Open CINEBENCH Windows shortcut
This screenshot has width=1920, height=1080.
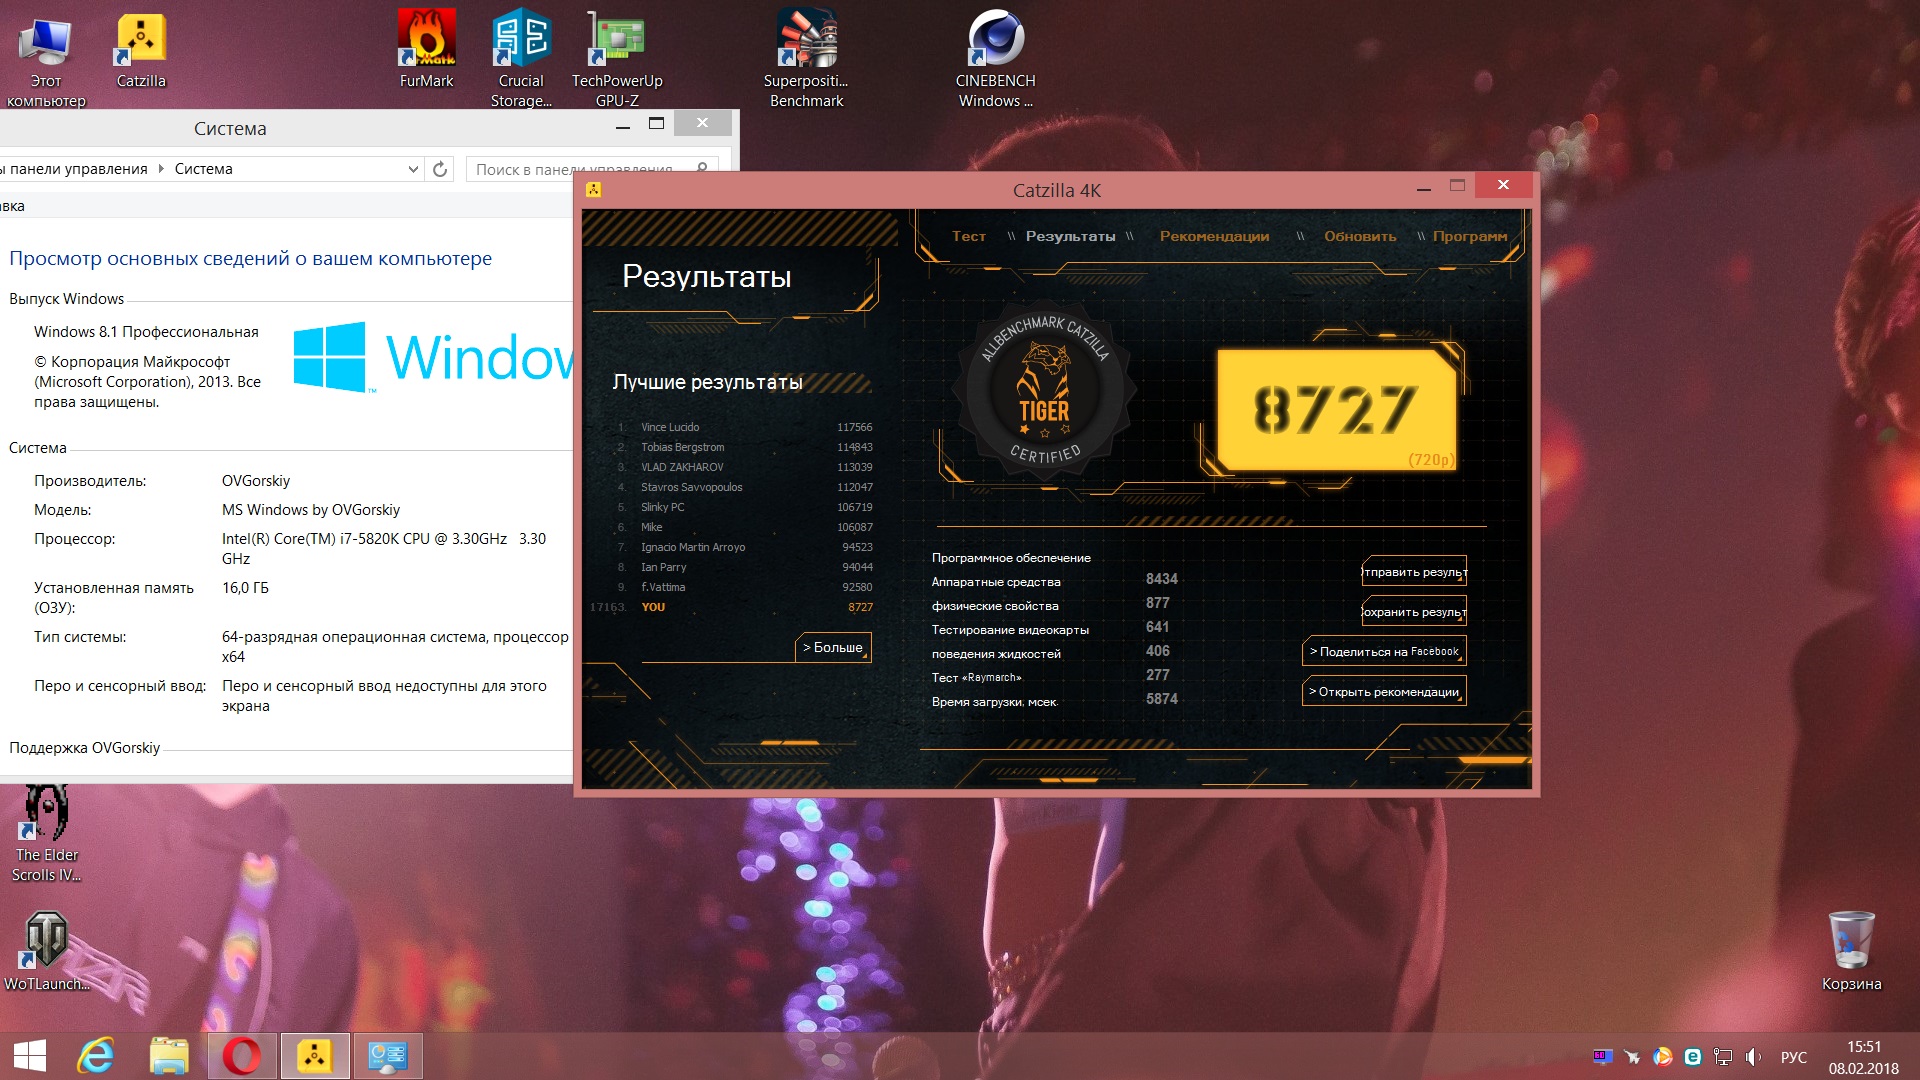click(x=995, y=58)
